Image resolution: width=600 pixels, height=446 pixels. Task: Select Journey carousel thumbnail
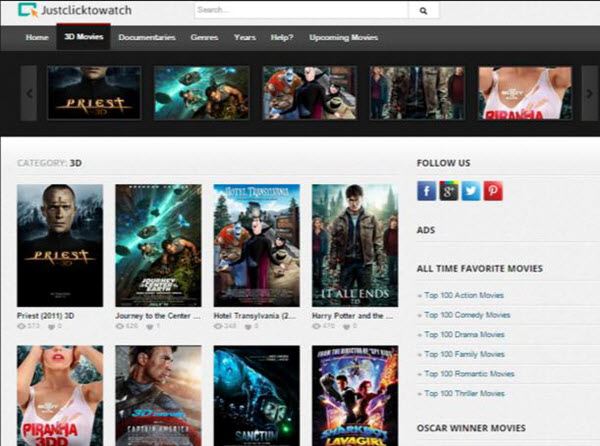(202, 93)
